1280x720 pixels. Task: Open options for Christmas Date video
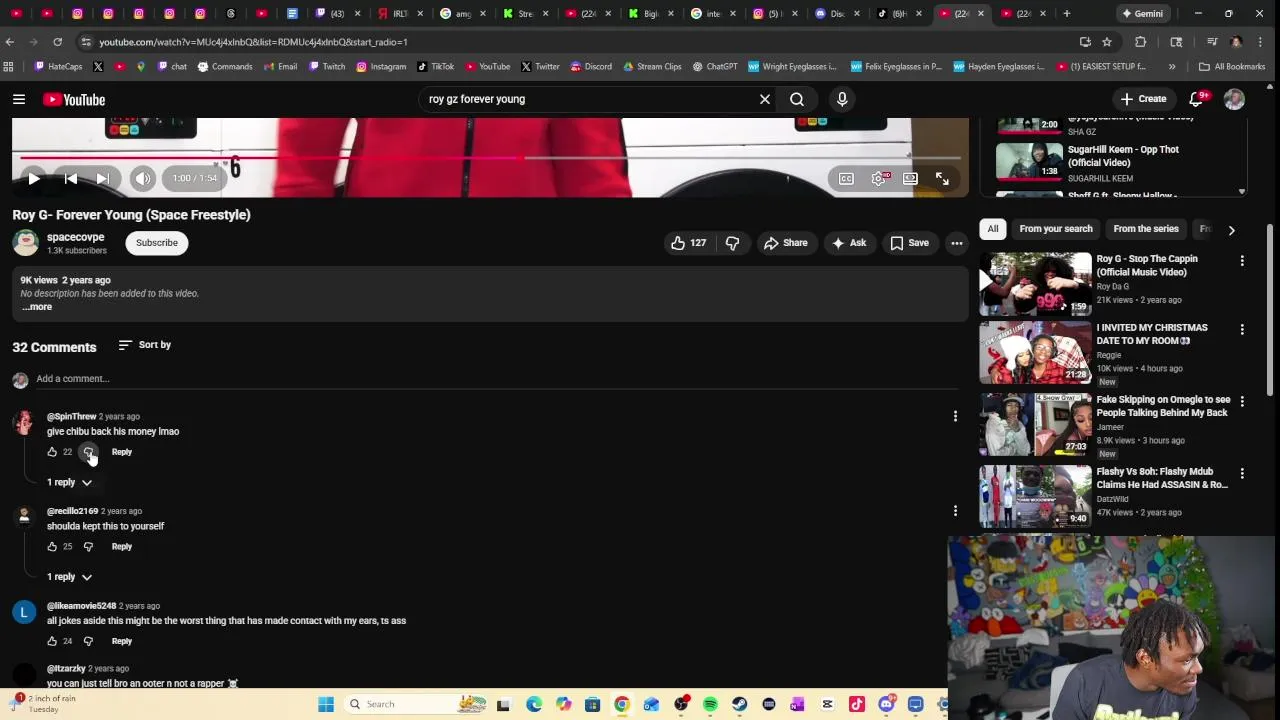(x=1242, y=329)
